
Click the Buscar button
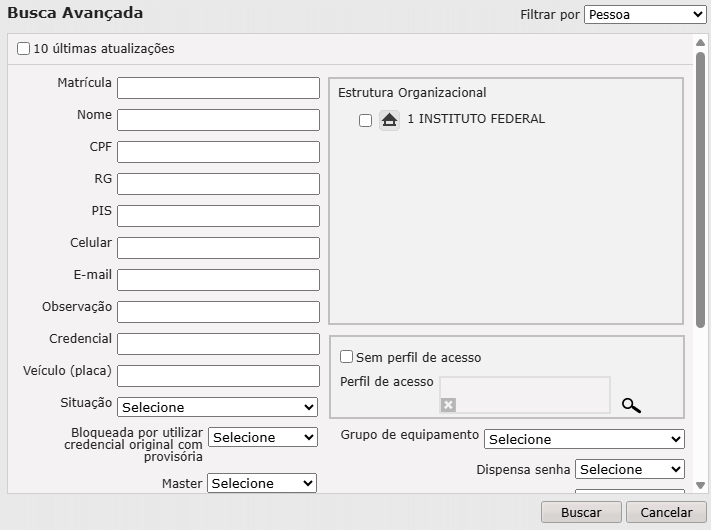pos(581,512)
